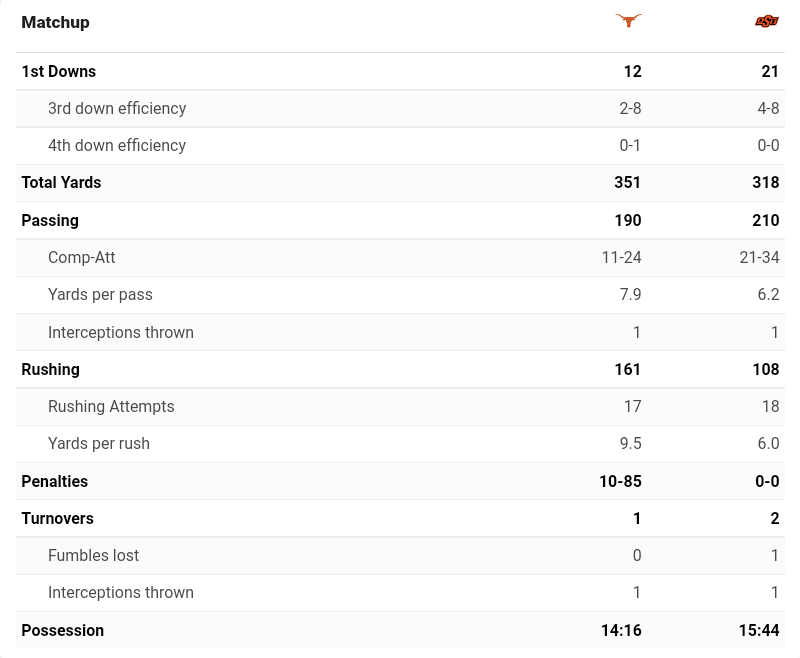Click the Comp-Att row label
The height and width of the screenshot is (658, 800).
tap(82, 257)
